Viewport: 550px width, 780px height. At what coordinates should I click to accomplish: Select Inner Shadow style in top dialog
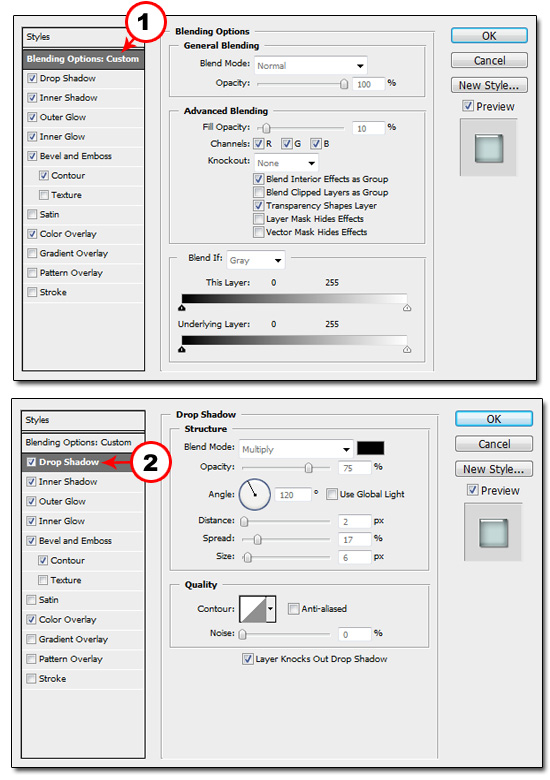click(x=68, y=98)
